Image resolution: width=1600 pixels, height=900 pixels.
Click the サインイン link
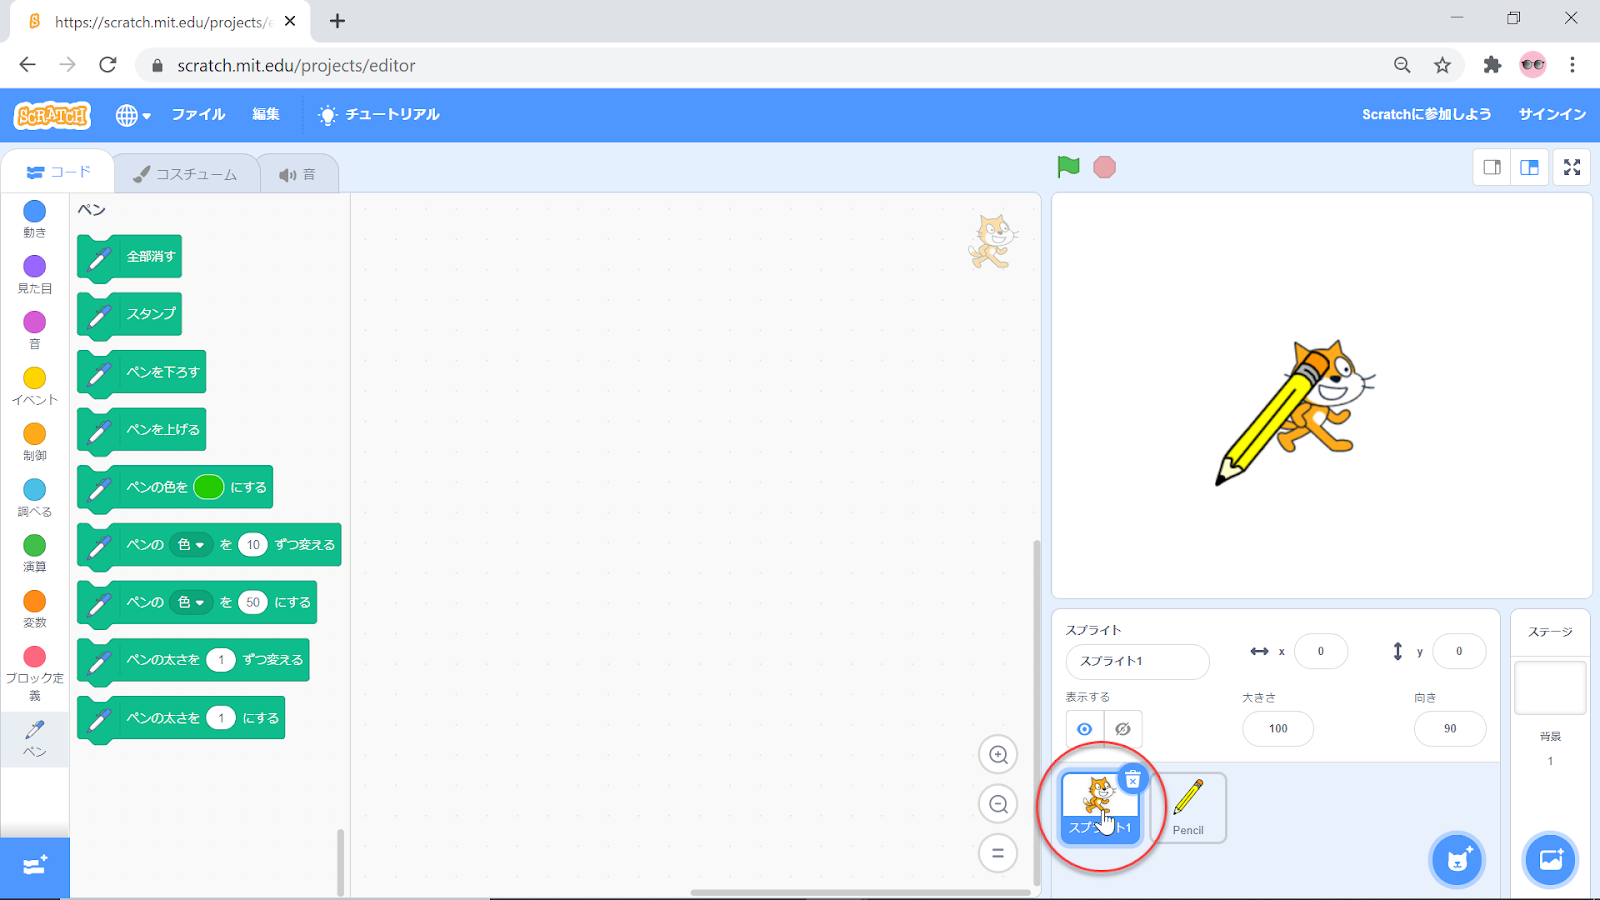click(1552, 114)
